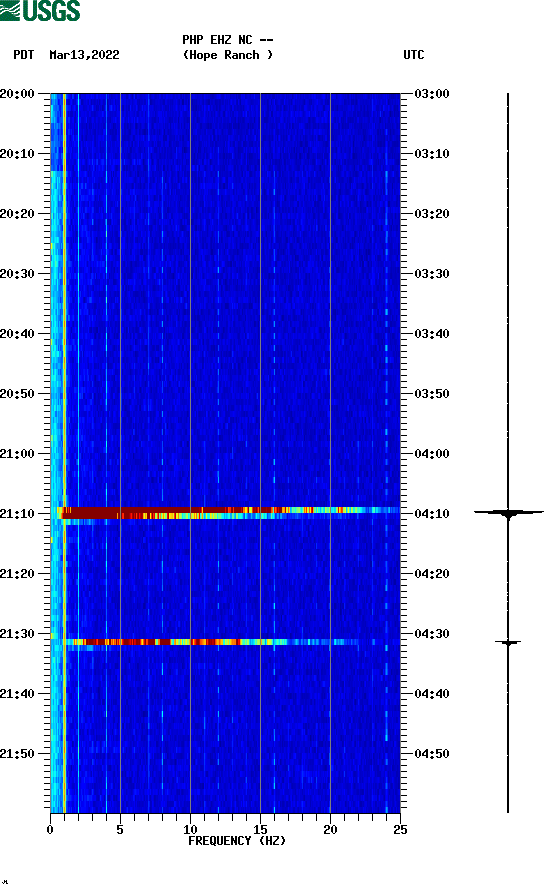This screenshot has width=552, height=893.
Task: Click the 04:10 UTC time label
Action: pos(432,514)
